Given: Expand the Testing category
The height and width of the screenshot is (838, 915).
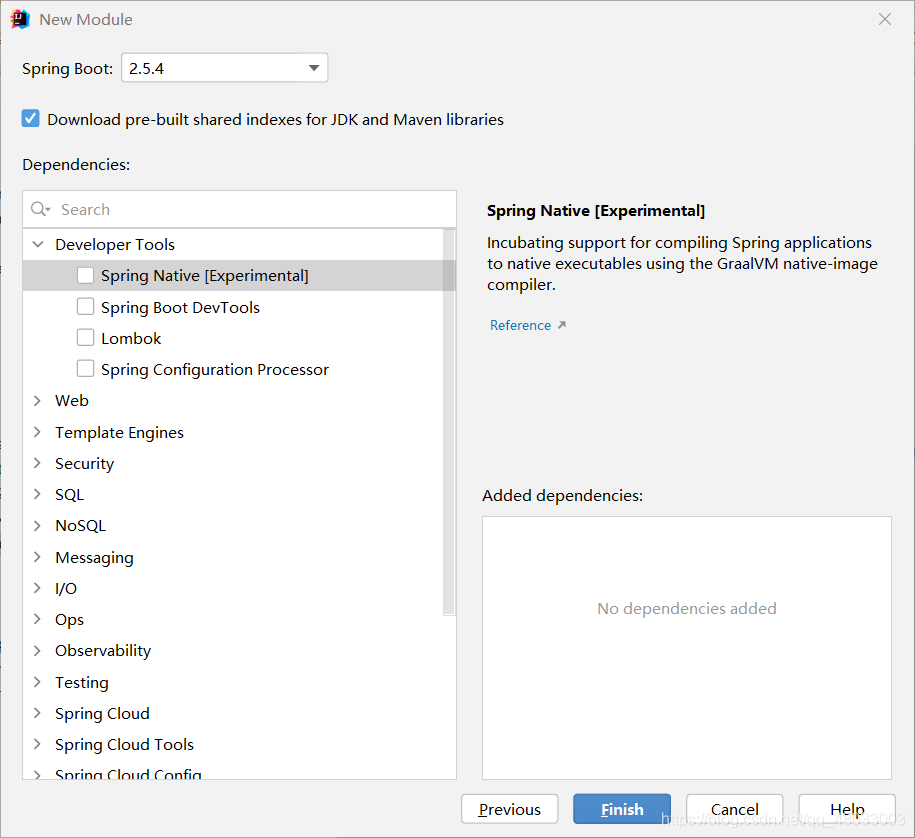Looking at the screenshot, I should [37, 682].
